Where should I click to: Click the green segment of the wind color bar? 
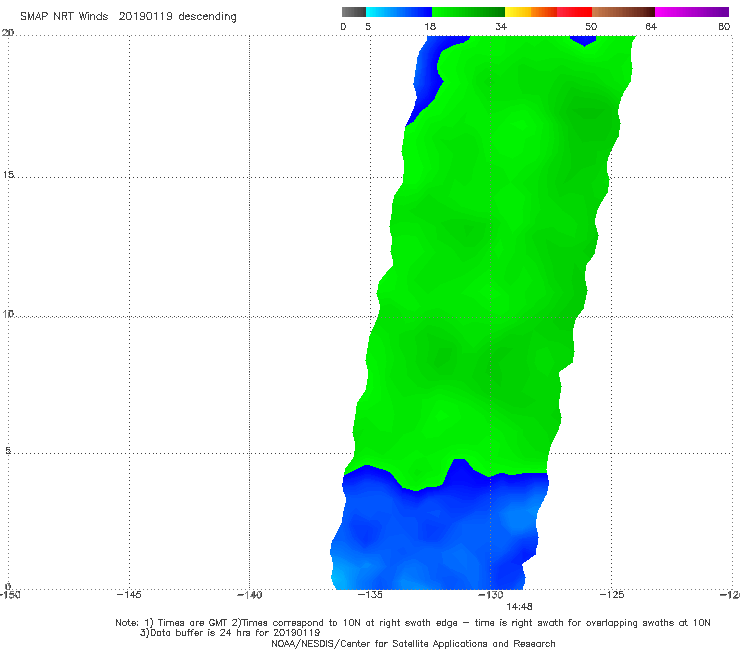(x=468, y=12)
